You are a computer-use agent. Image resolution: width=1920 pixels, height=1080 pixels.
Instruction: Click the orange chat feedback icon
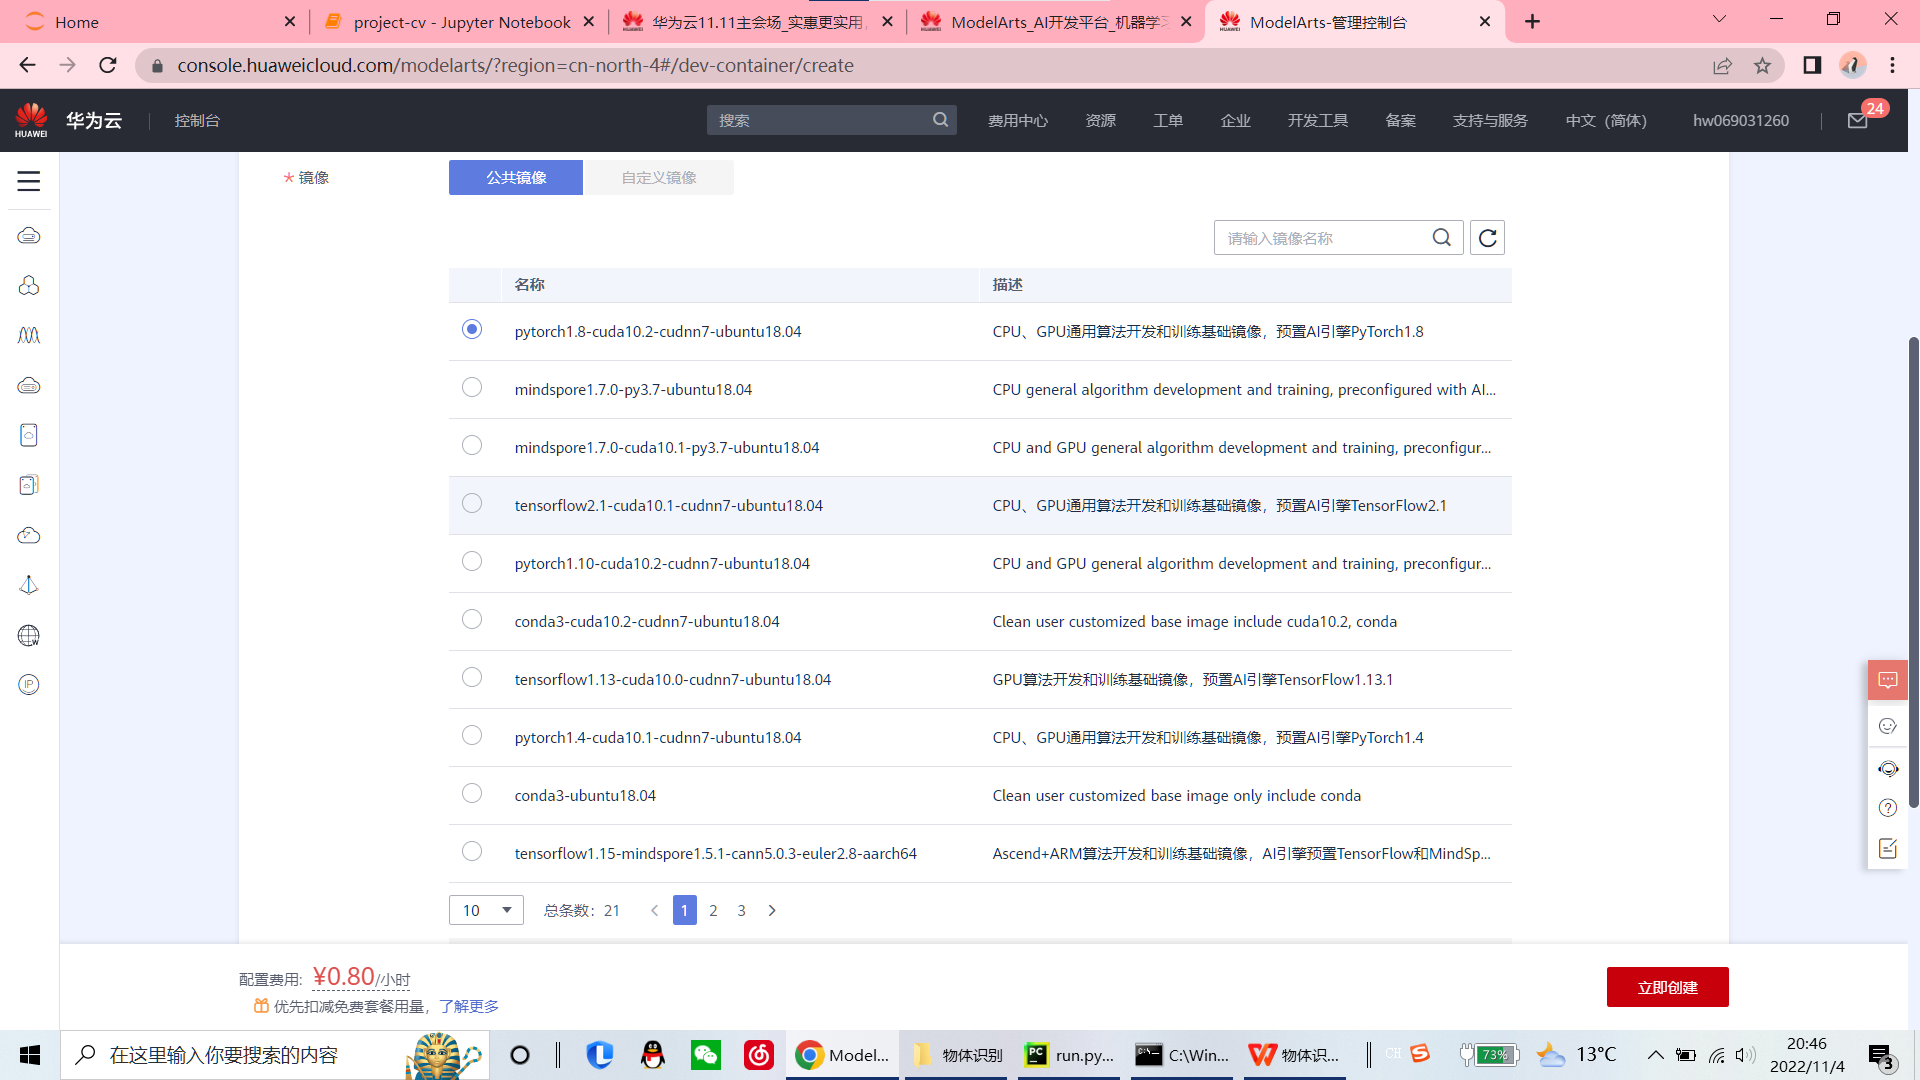point(1887,680)
